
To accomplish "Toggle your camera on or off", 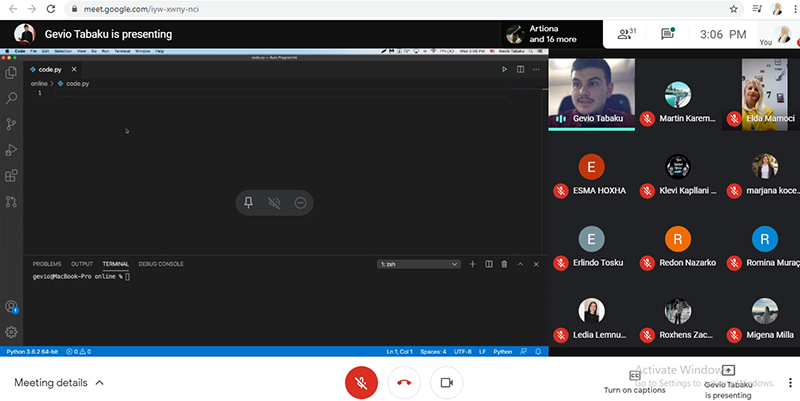I will [x=447, y=382].
